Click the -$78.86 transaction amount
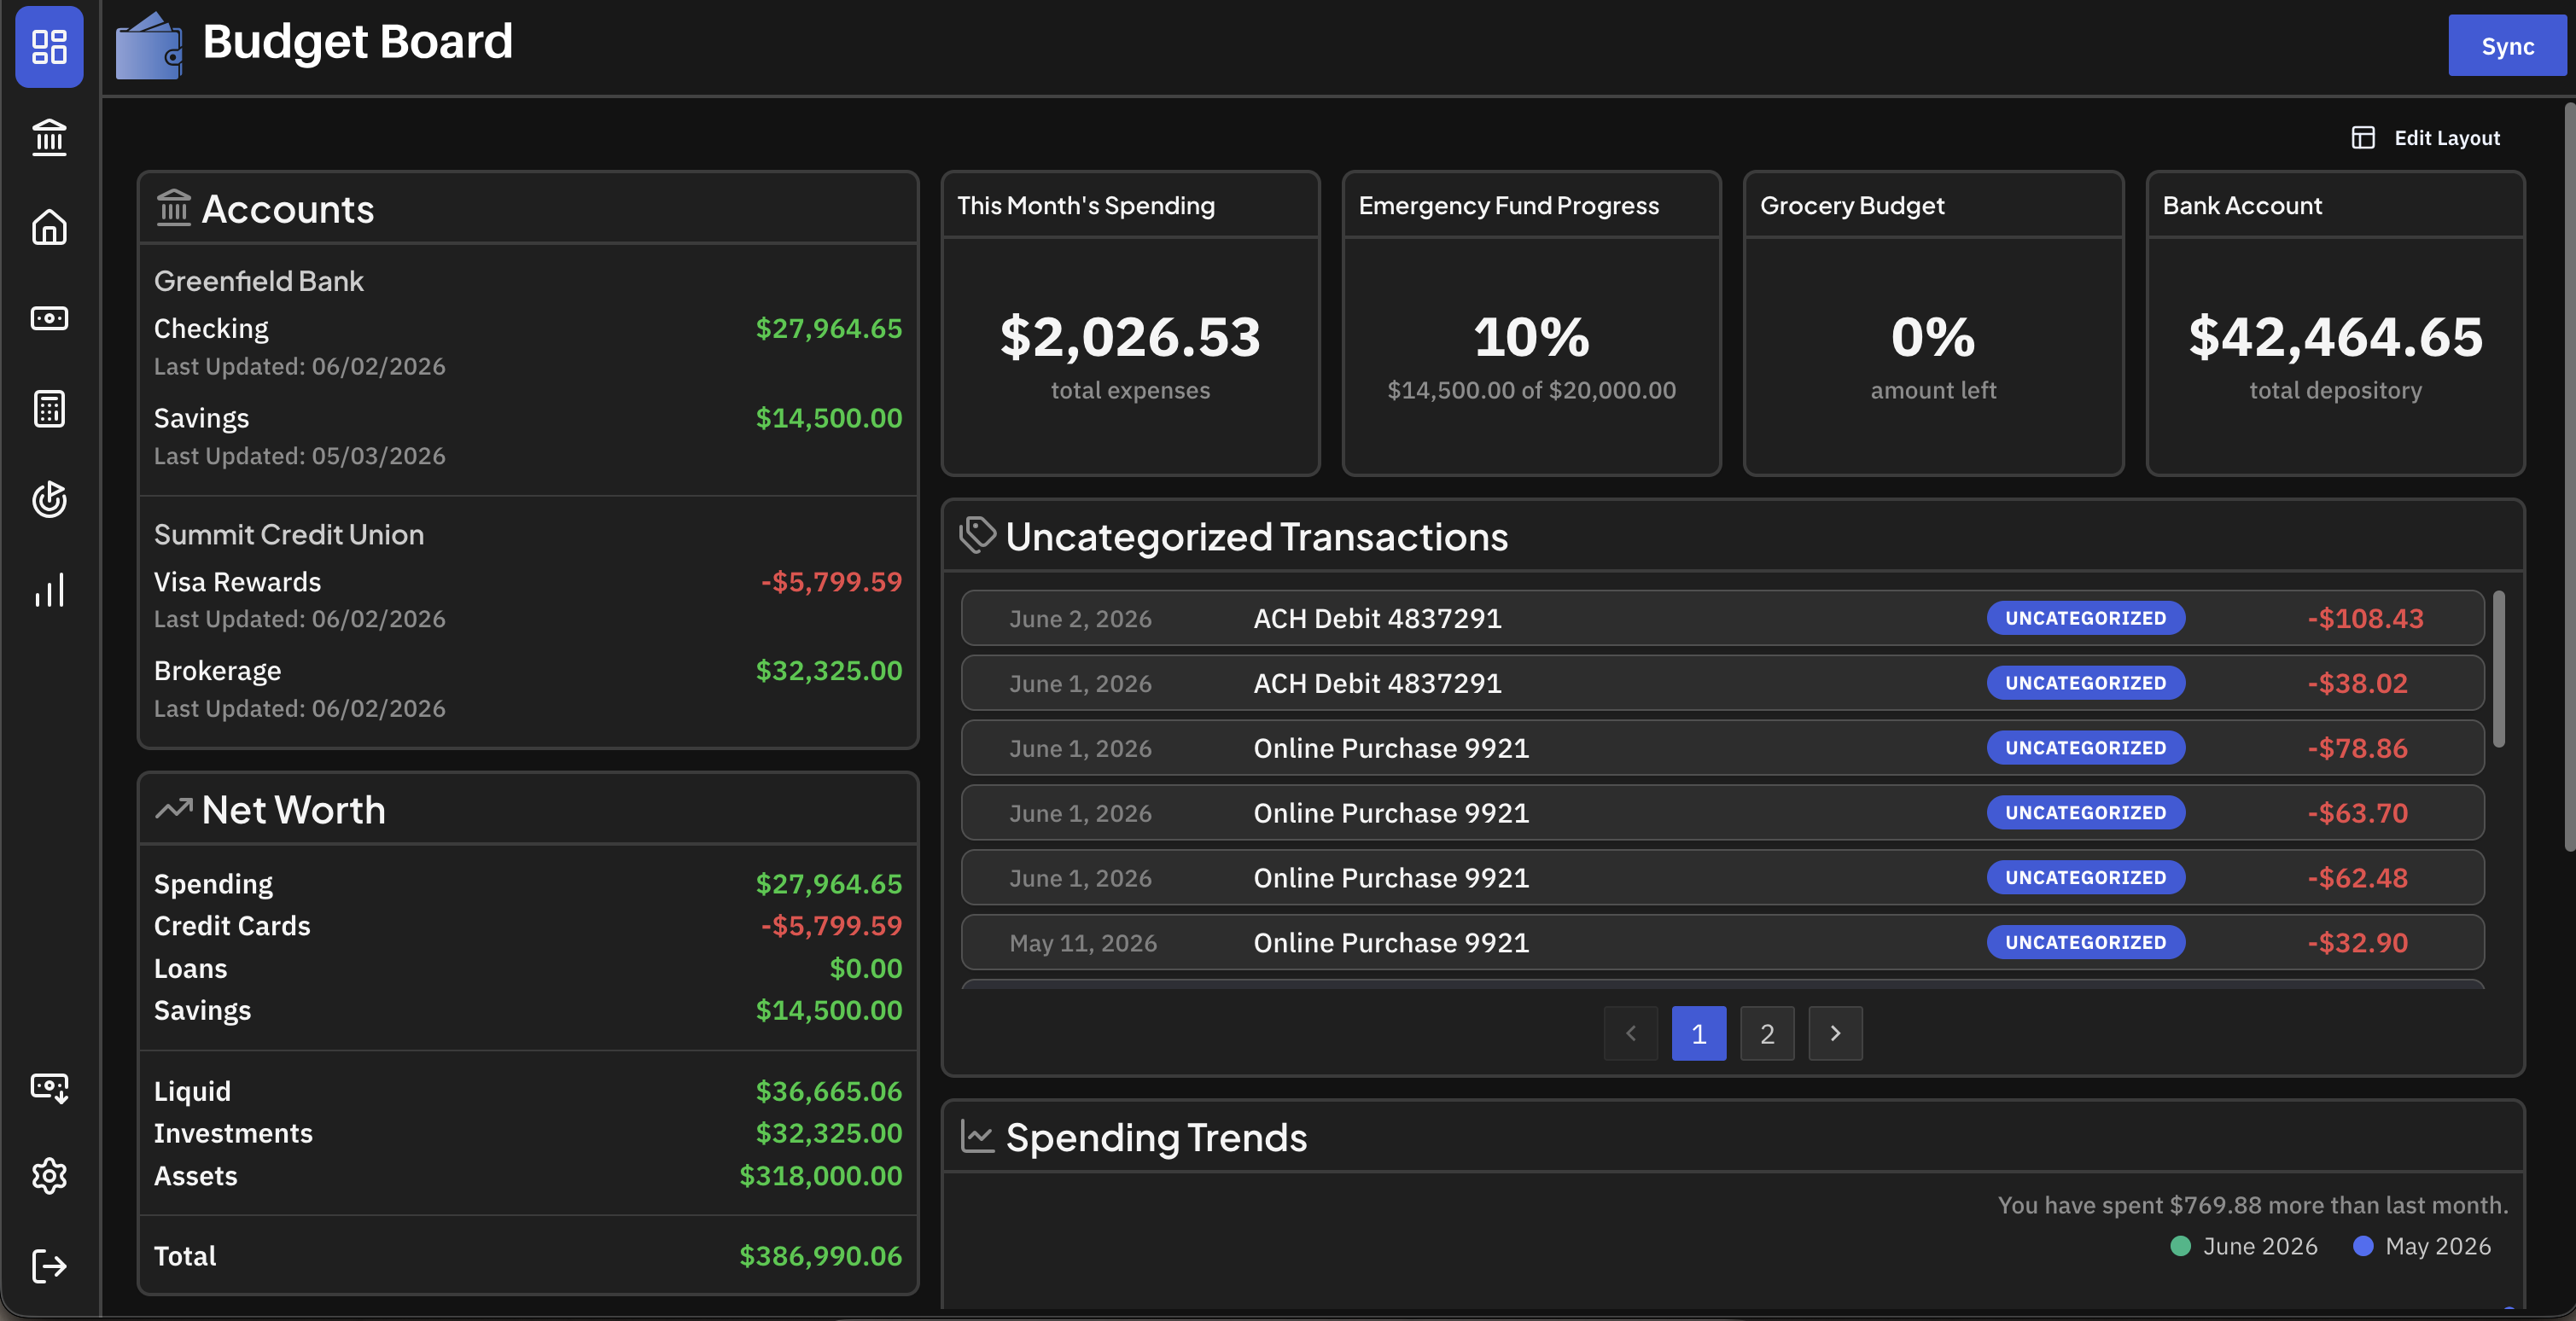This screenshot has width=2576, height=1321. pyautogui.click(x=2357, y=748)
